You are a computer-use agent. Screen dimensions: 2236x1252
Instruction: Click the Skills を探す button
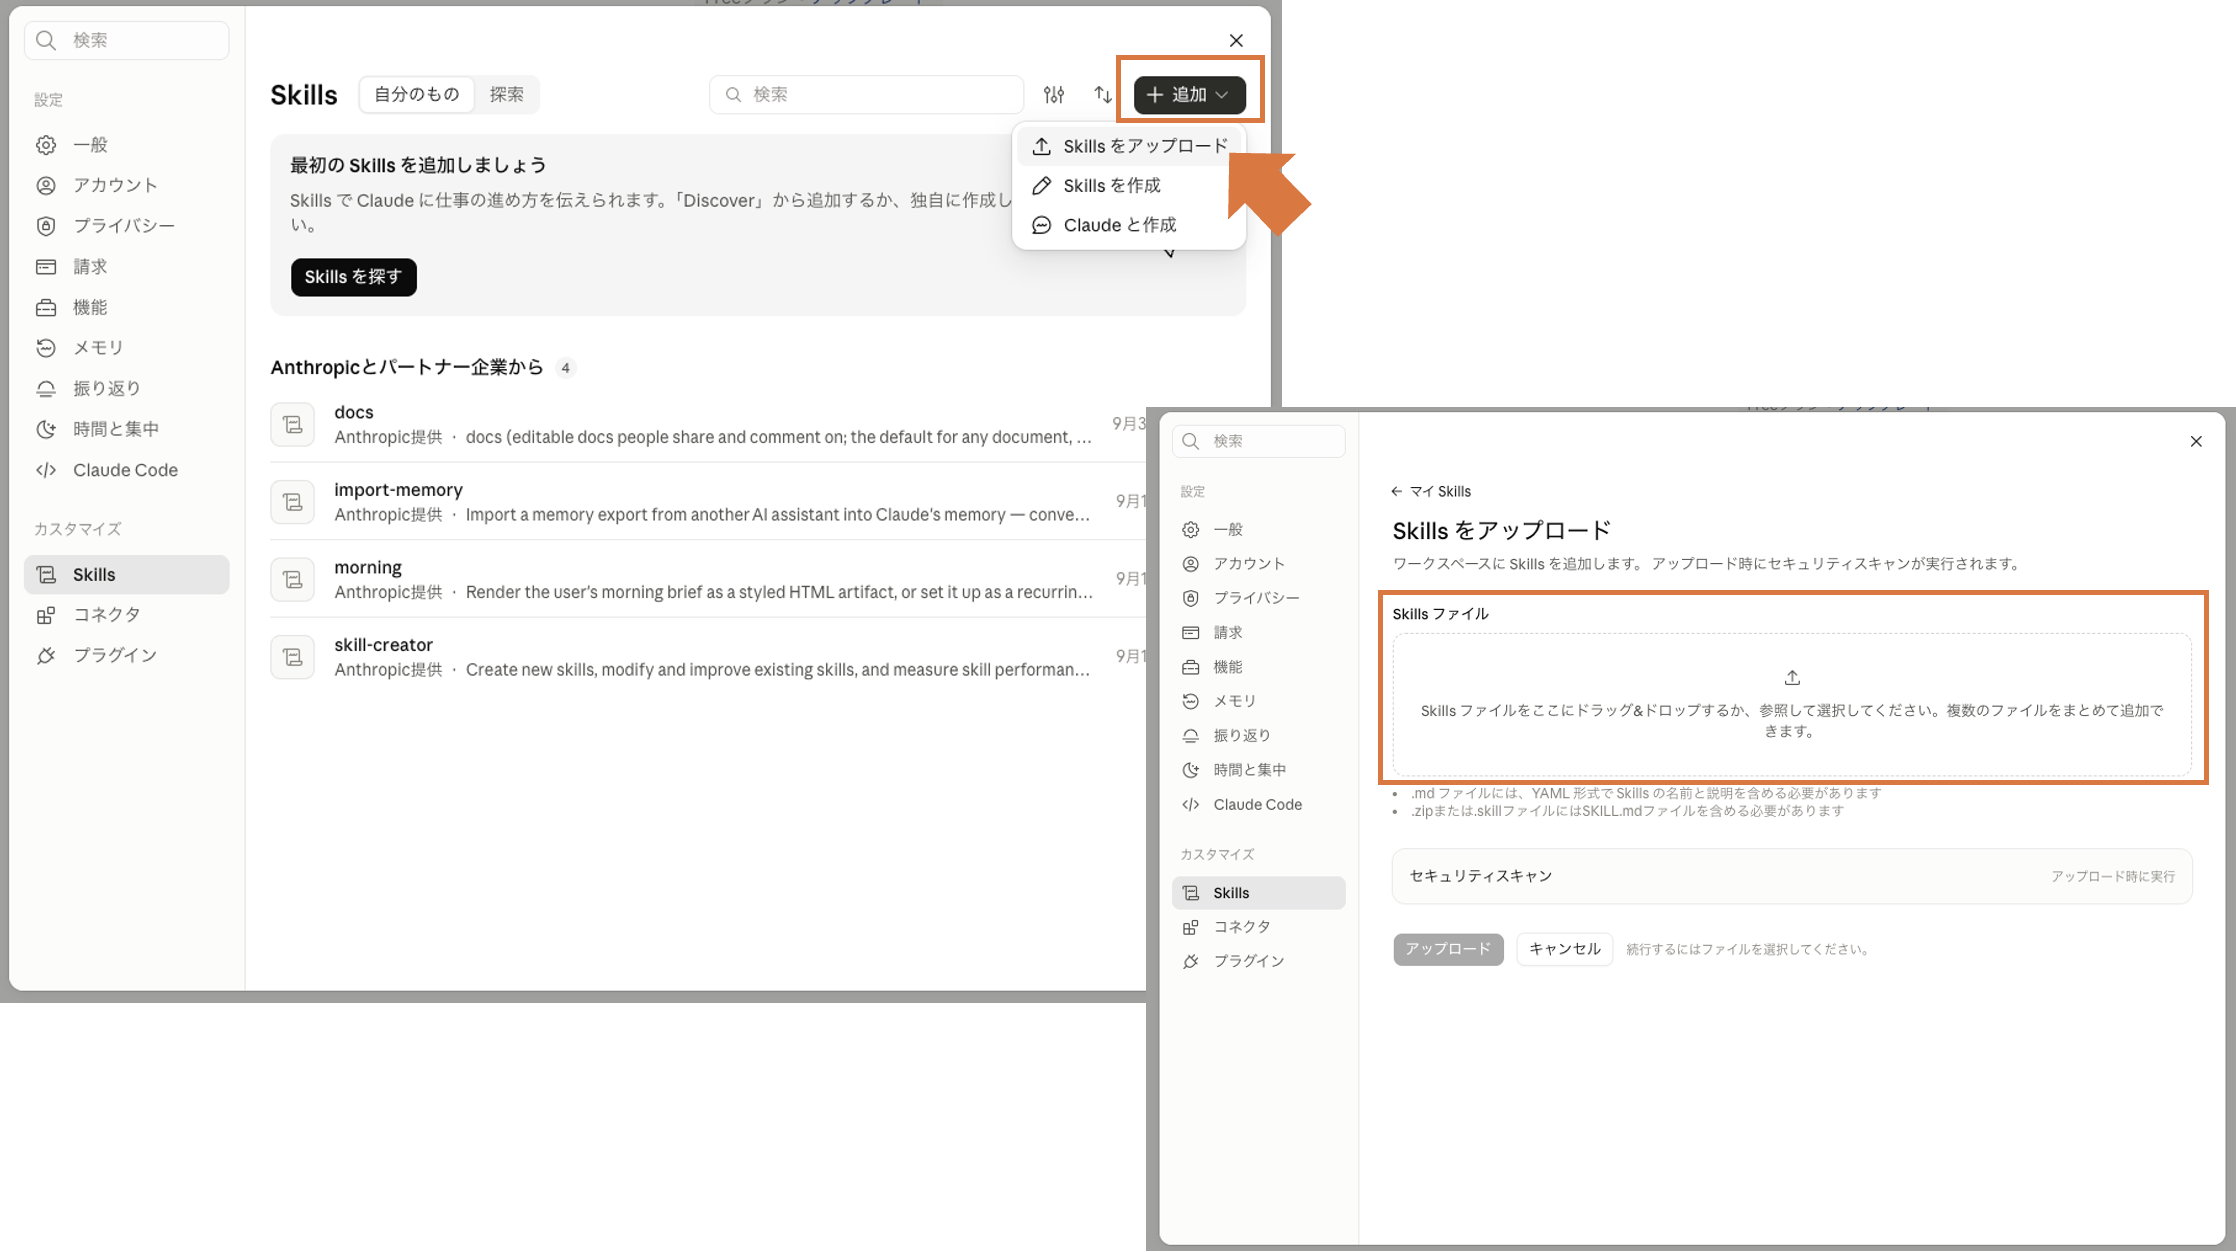[353, 277]
